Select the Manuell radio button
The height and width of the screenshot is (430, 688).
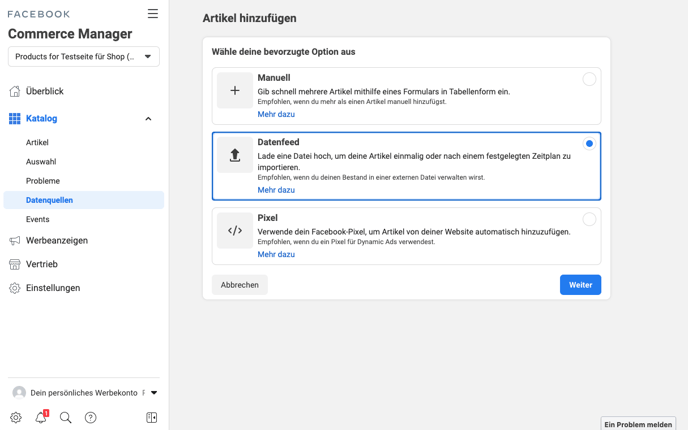[589, 79]
